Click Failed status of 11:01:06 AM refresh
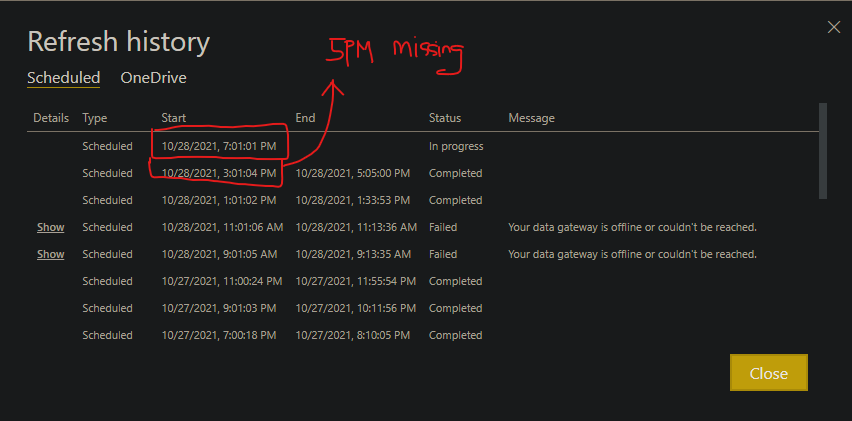852x421 pixels. point(443,227)
